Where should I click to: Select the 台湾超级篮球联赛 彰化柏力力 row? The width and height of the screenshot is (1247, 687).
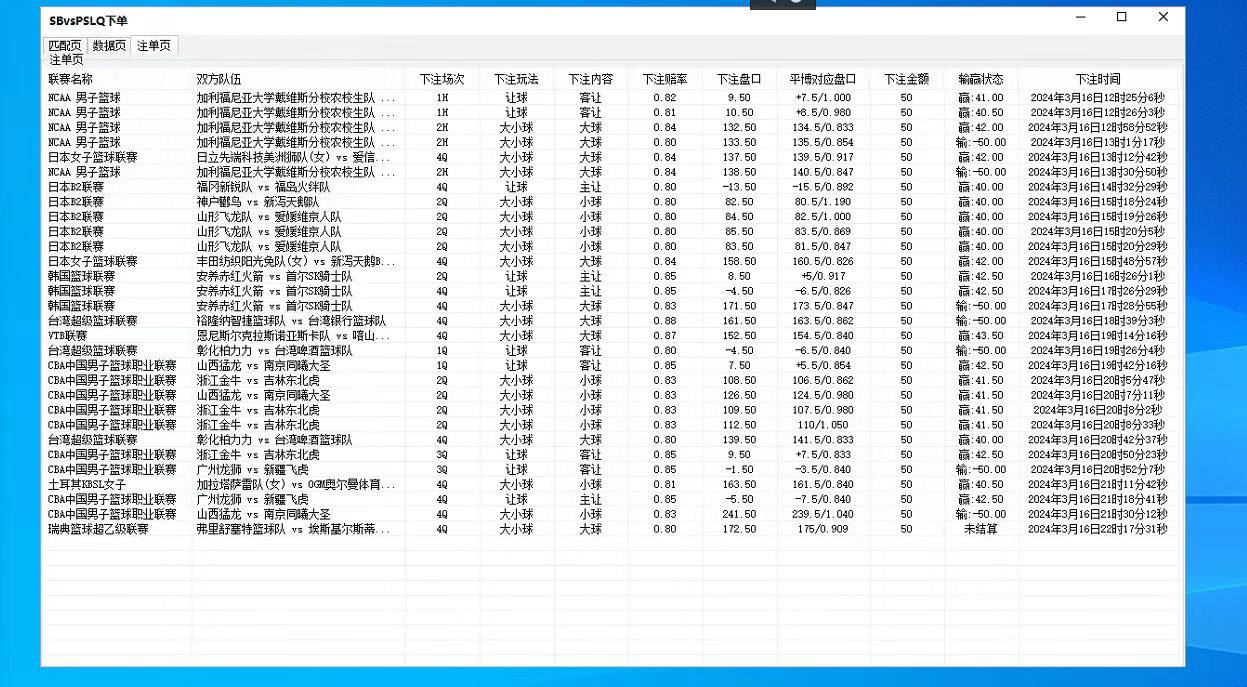pos(300,350)
